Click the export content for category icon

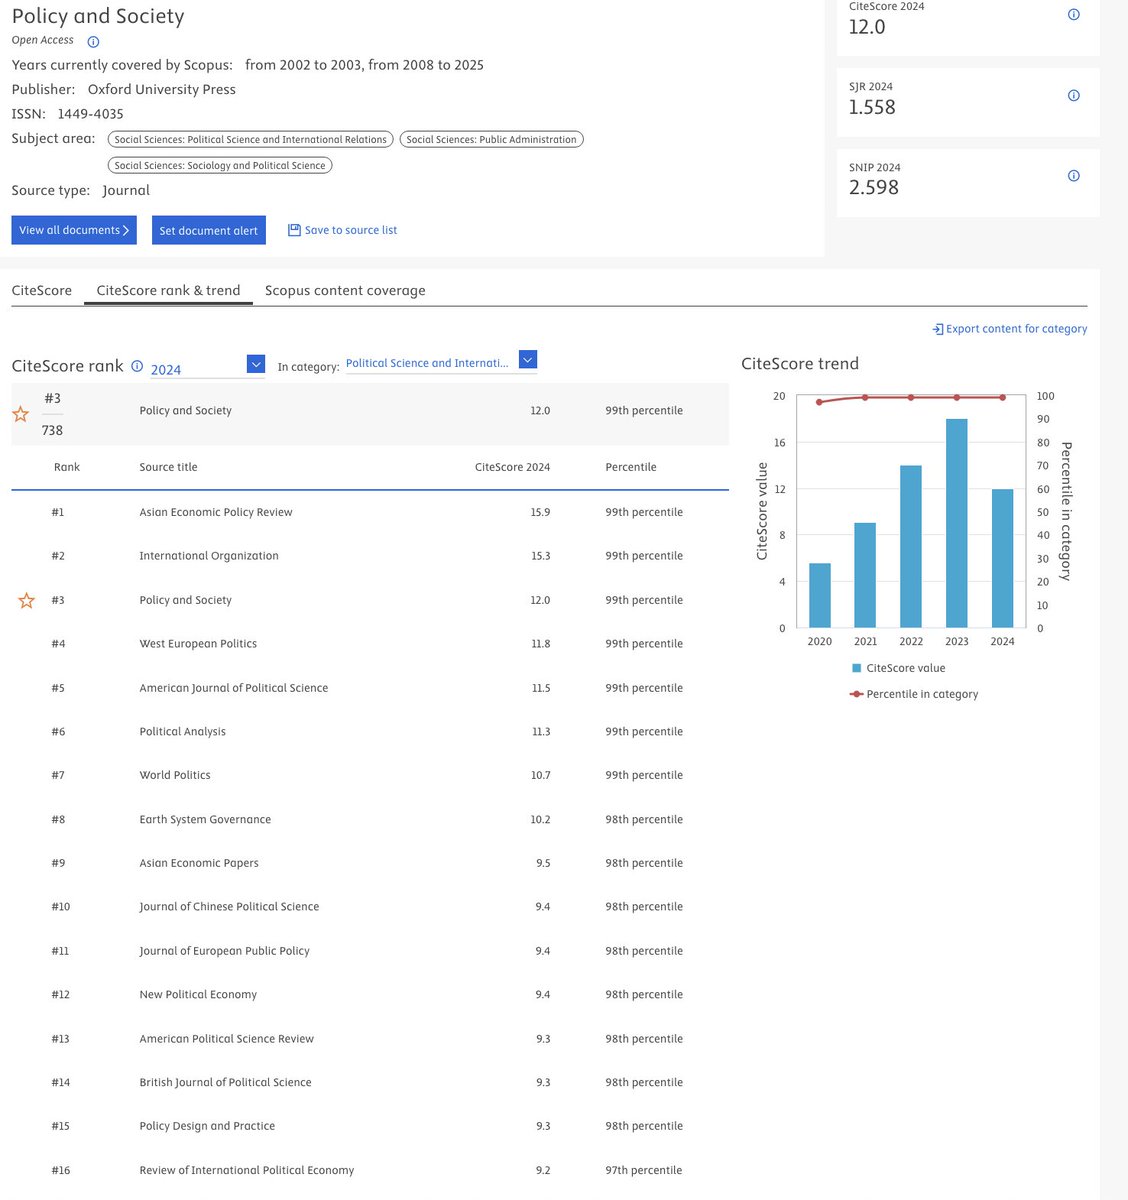click(x=938, y=329)
